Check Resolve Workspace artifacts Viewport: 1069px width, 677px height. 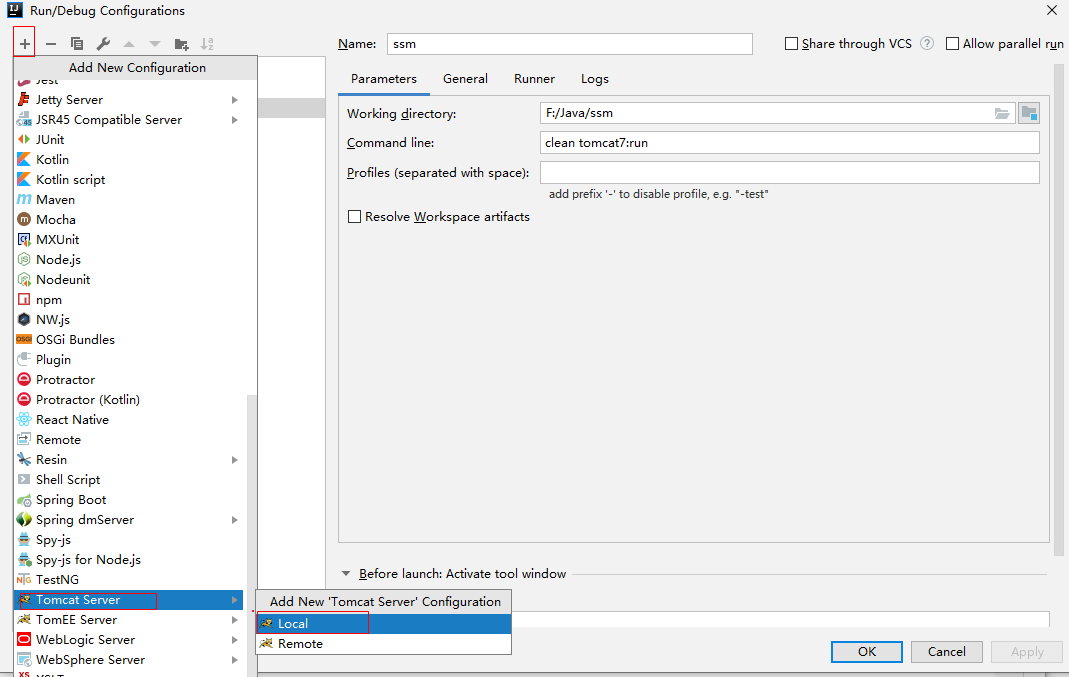[x=355, y=217]
